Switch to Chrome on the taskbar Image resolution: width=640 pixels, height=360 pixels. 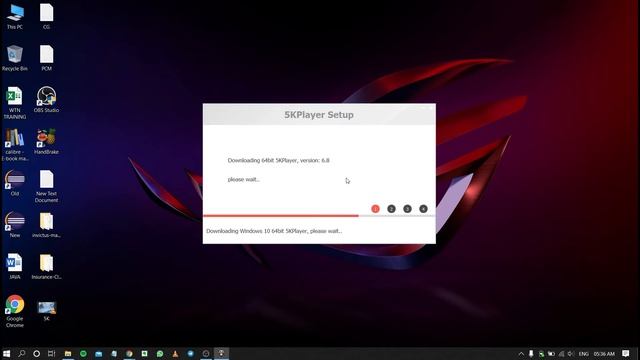click(x=129, y=353)
